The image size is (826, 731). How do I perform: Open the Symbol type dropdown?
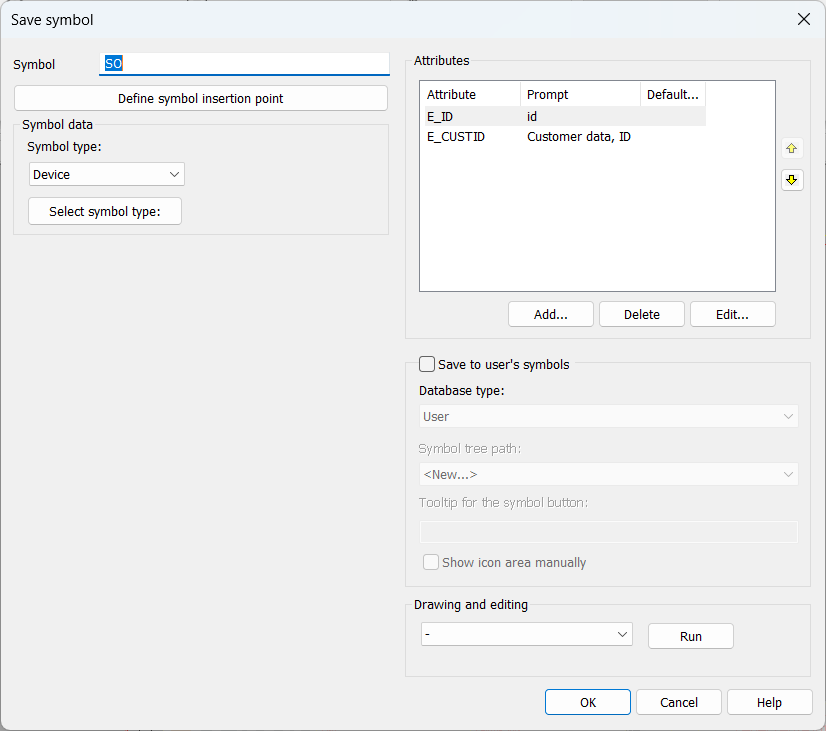[107, 174]
